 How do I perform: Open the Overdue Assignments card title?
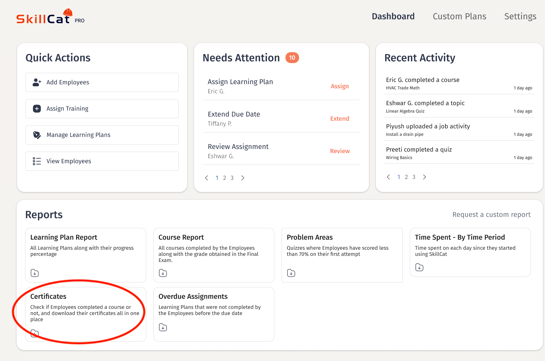point(193,296)
